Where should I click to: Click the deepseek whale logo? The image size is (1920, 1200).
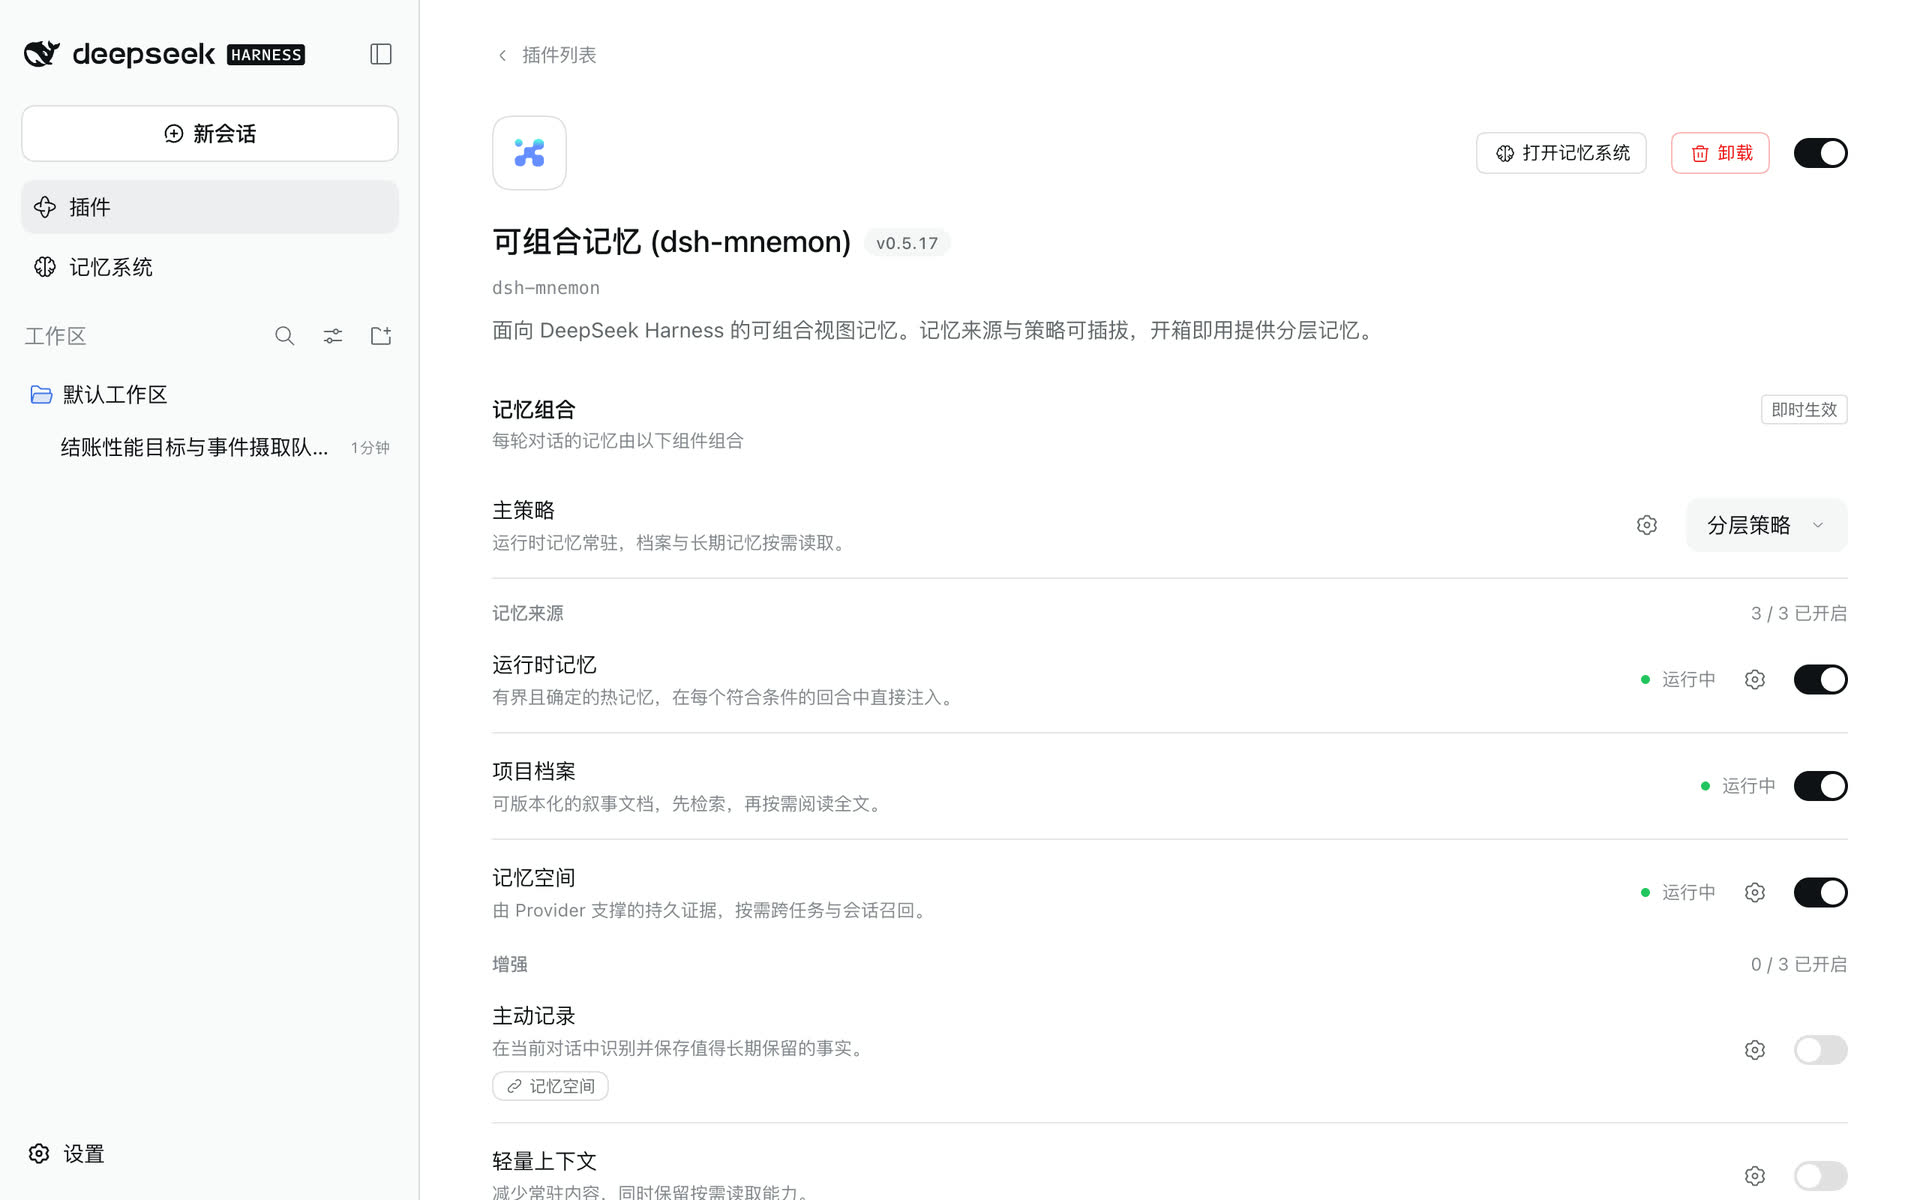42,54
